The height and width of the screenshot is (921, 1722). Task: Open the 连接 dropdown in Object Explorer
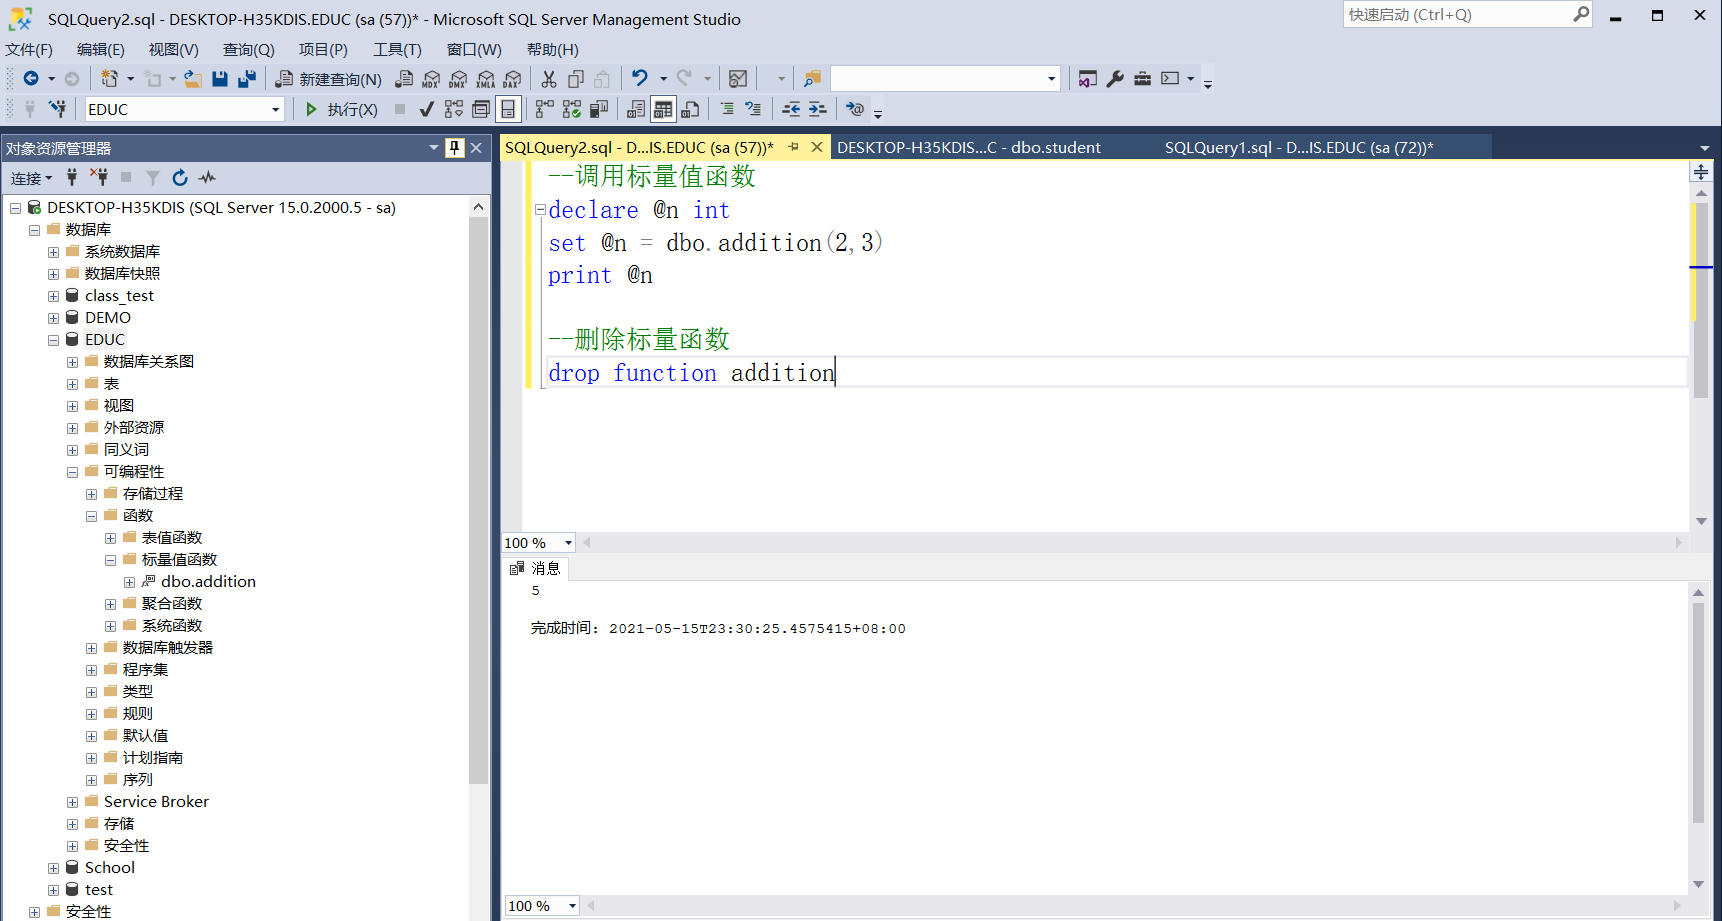pyautogui.click(x=31, y=178)
